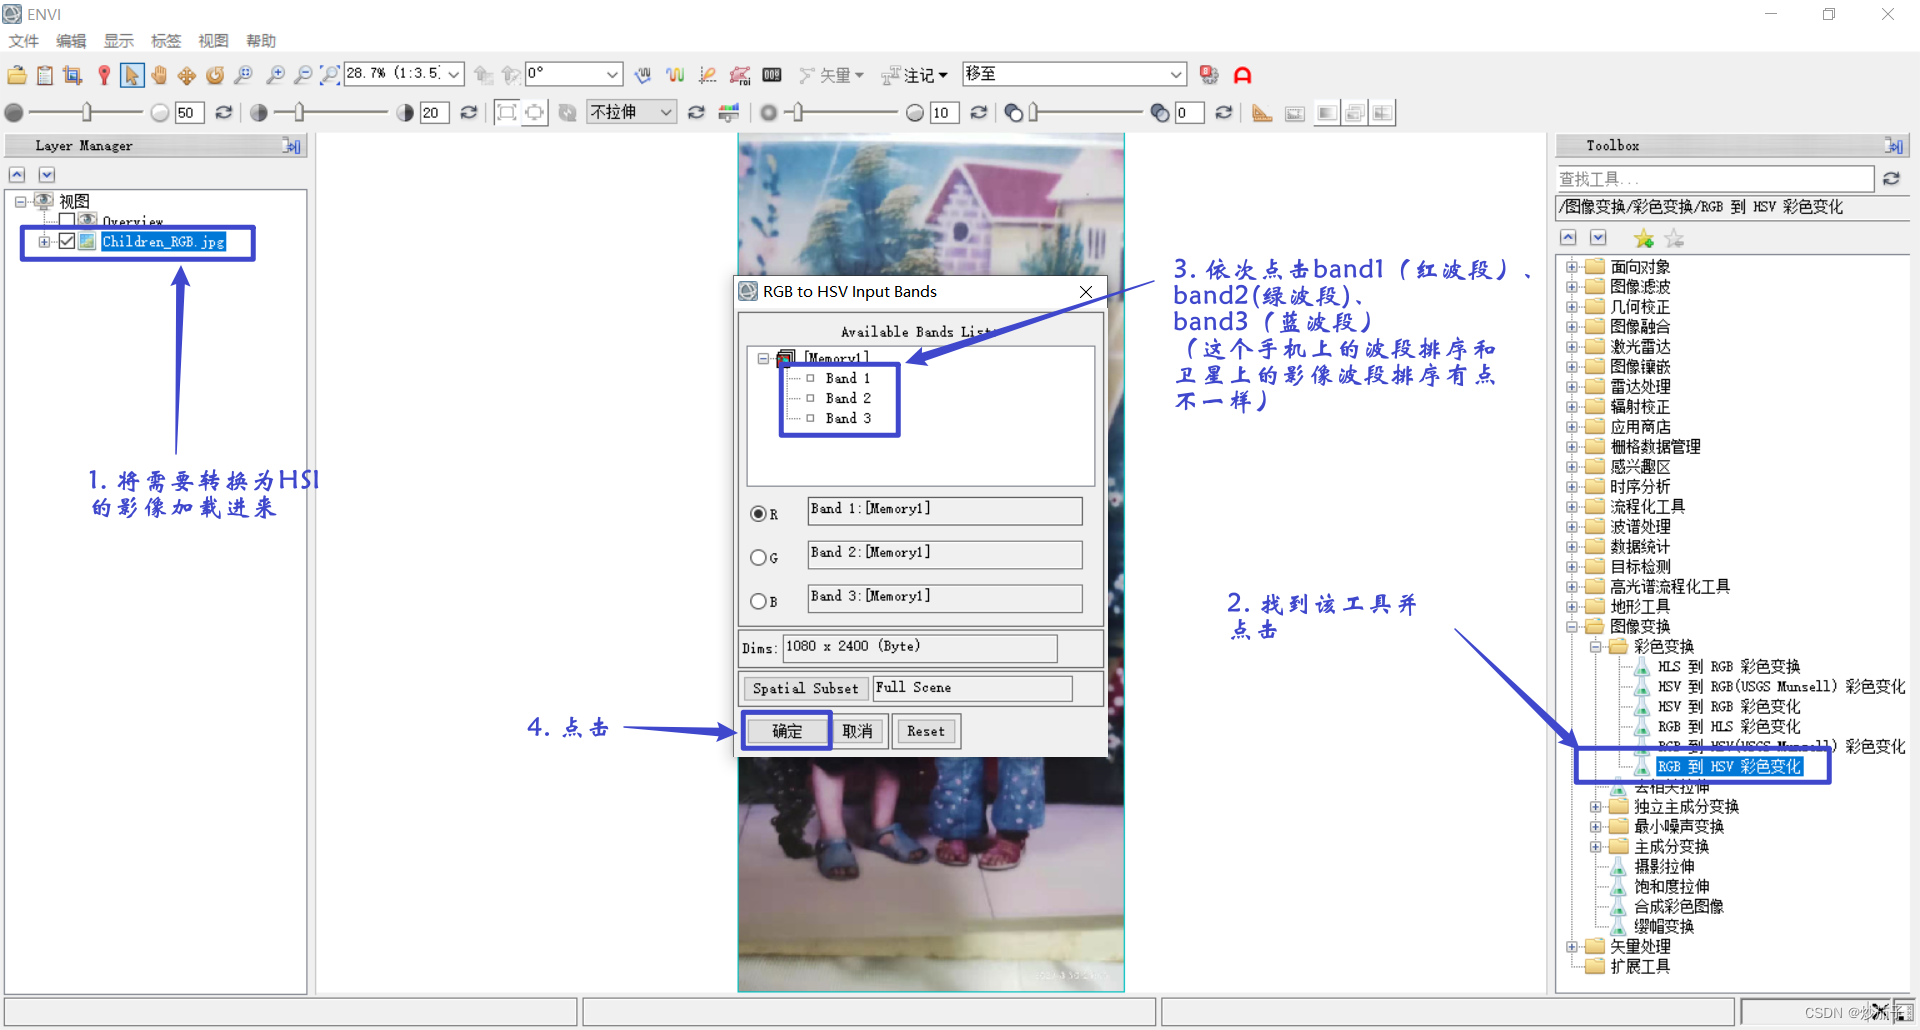1920x1030 pixels.
Task: Click the zoom-to-extent magnifier icon
Action: (x=330, y=75)
